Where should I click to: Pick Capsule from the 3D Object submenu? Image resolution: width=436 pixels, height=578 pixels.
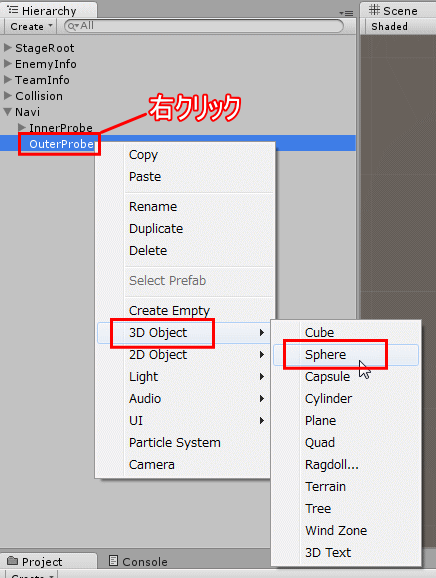tap(327, 377)
